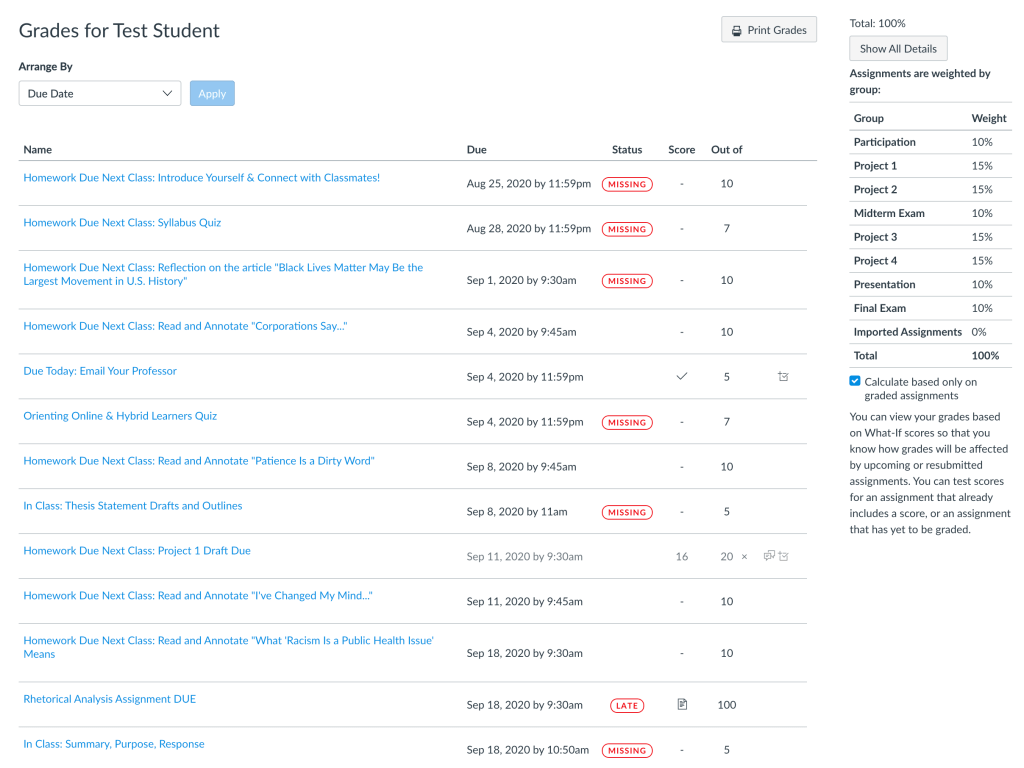
Task: Open the Syllabus Quiz homework link
Action: pyautogui.click(x=122, y=223)
